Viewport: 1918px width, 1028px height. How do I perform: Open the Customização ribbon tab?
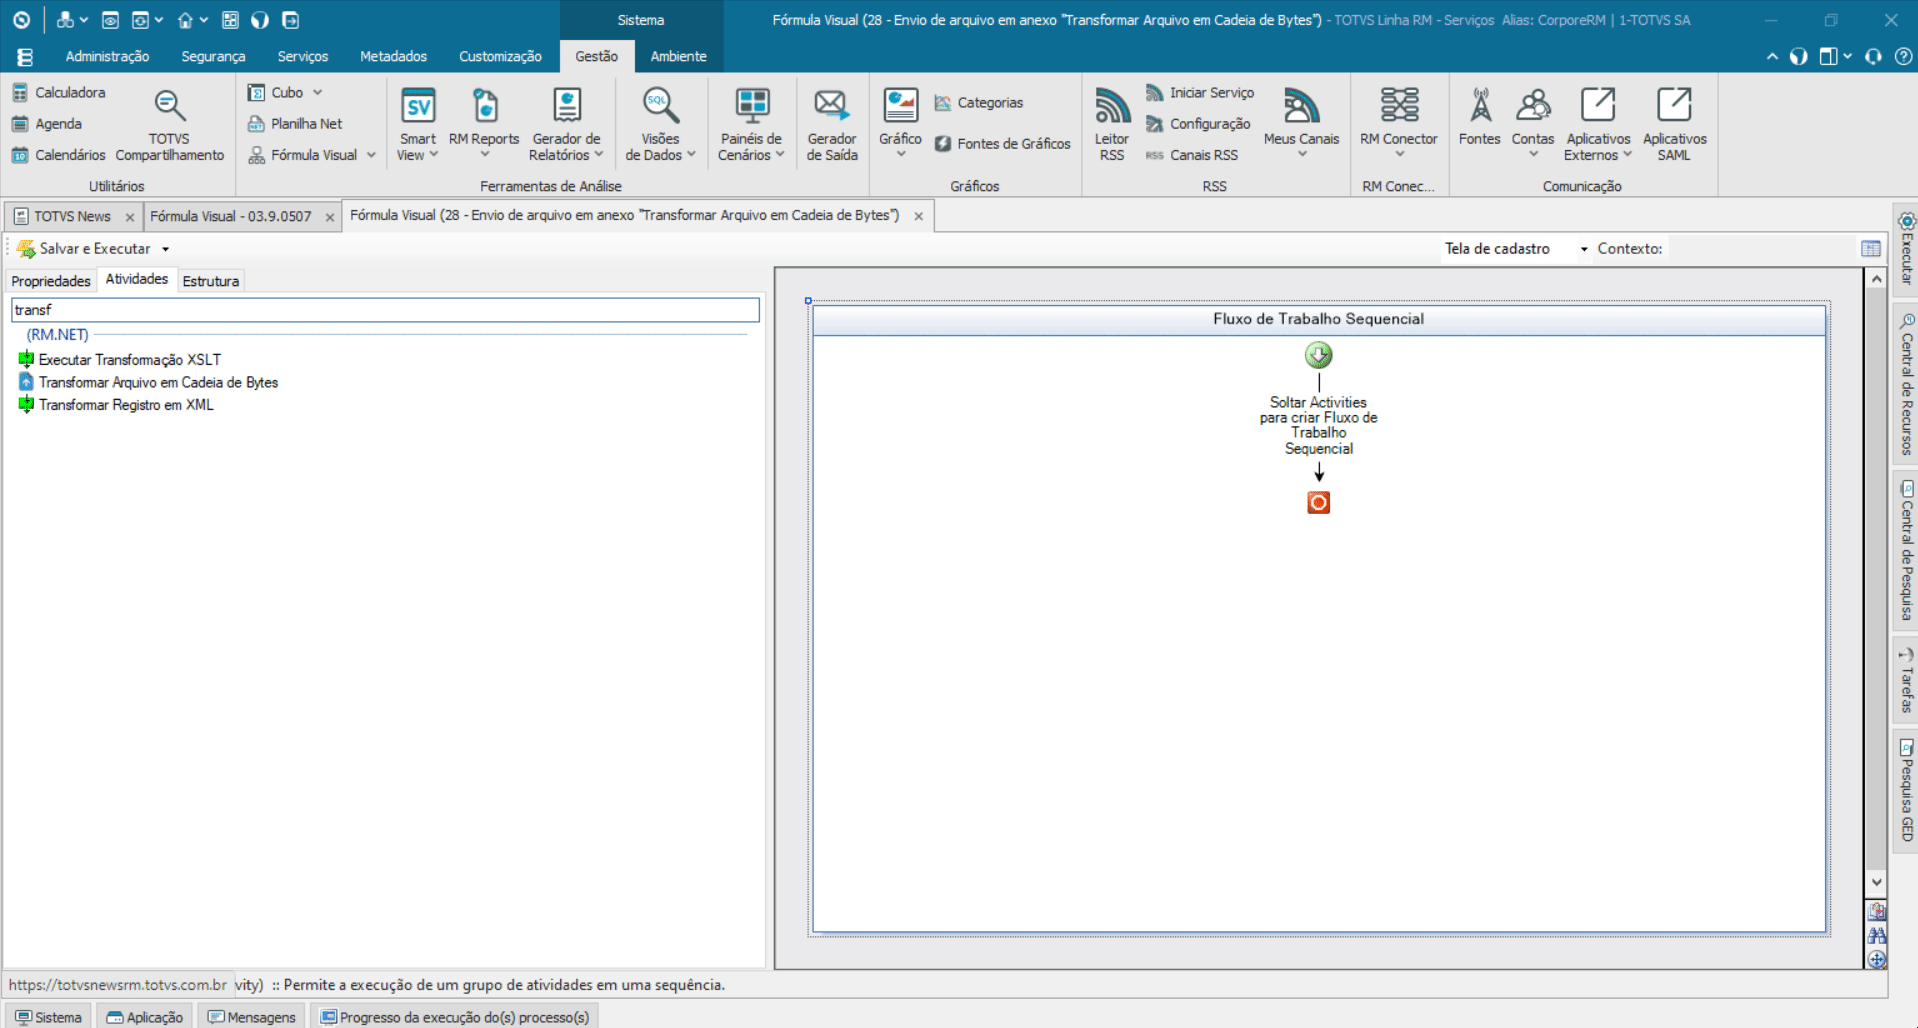(500, 57)
